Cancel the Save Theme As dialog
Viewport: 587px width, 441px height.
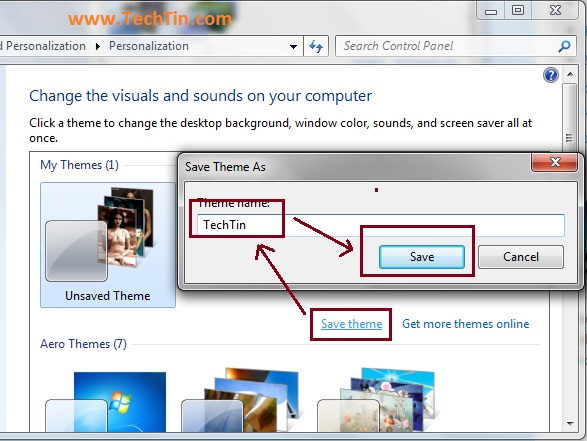pos(521,257)
